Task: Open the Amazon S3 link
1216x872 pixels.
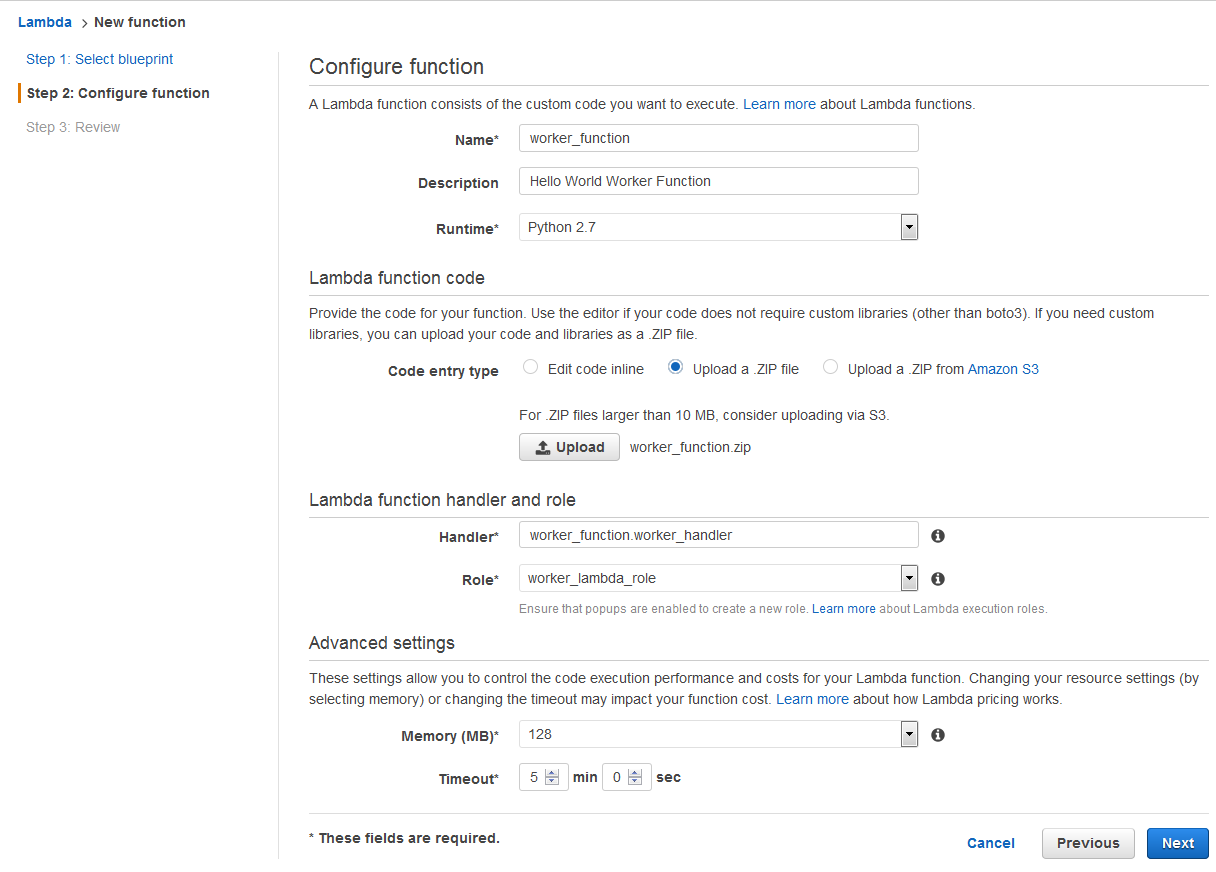Action: point(1003,369)
